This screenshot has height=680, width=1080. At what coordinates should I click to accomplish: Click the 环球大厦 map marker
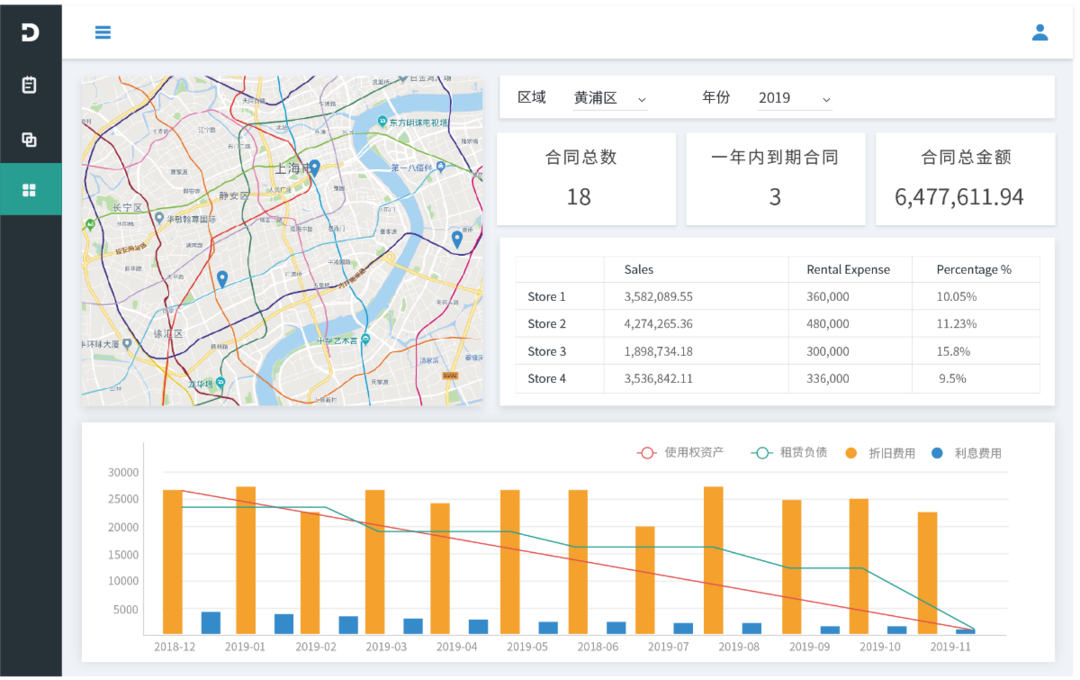click(127, 343)
